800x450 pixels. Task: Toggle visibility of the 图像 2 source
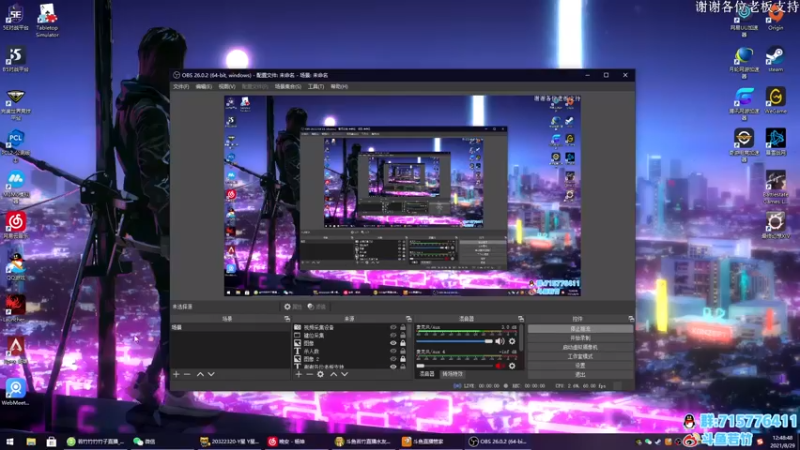coord(393,359)
